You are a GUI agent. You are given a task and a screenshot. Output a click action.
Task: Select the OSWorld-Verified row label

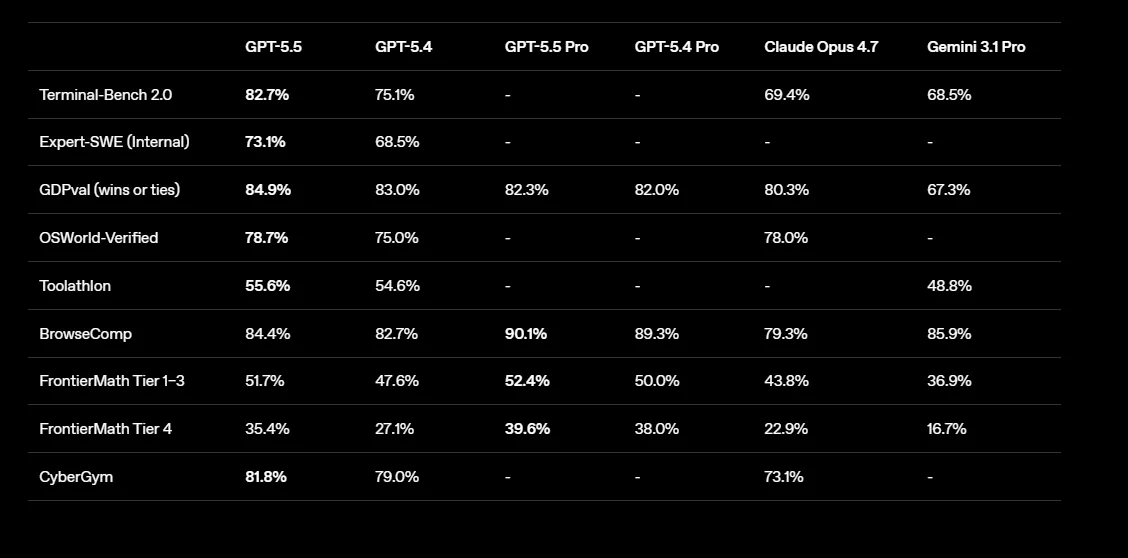coord(99,238)
